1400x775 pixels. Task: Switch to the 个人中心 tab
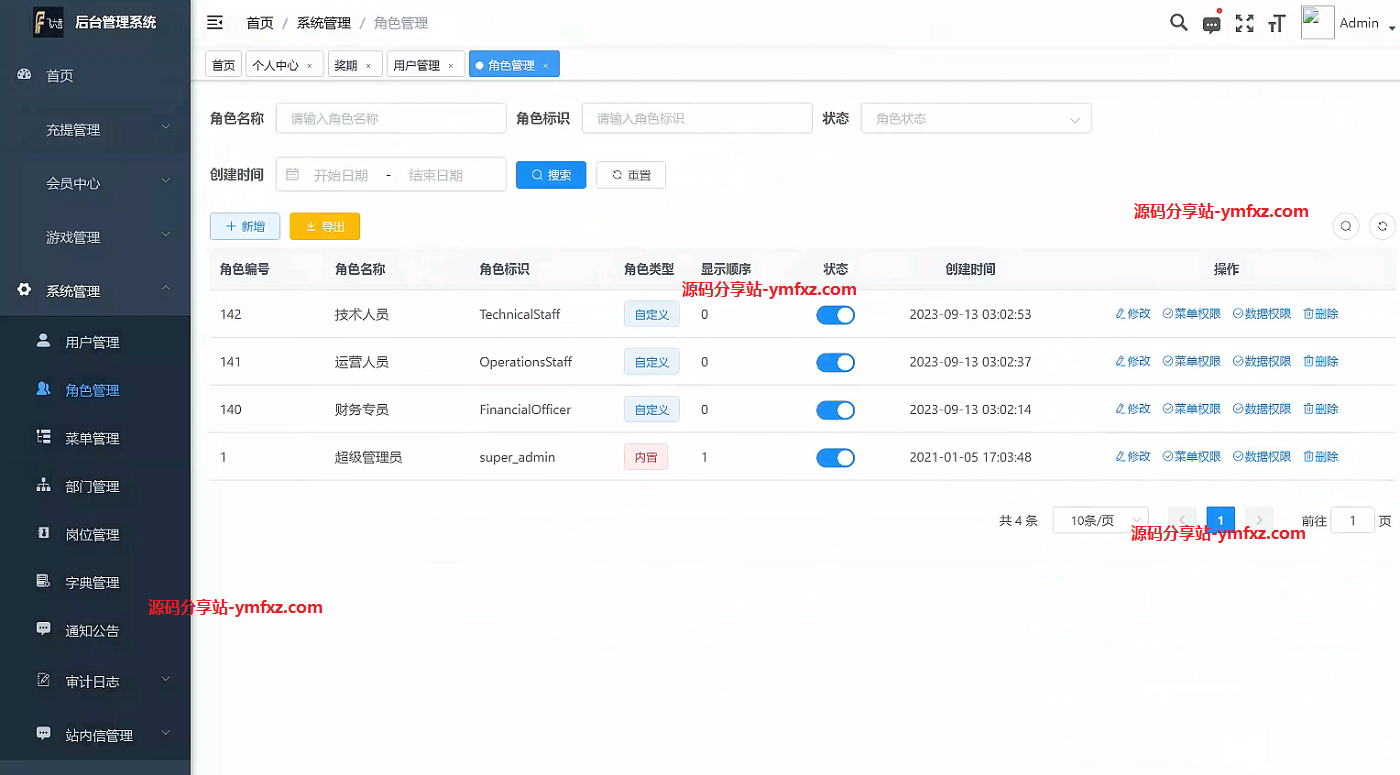(275, 65)
